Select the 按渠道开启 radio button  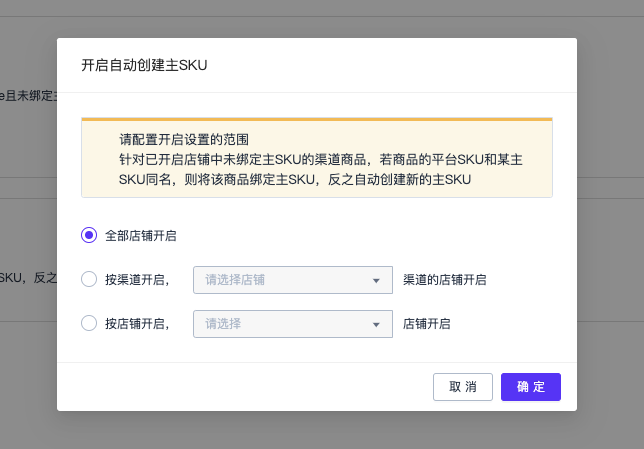point(89,279)
